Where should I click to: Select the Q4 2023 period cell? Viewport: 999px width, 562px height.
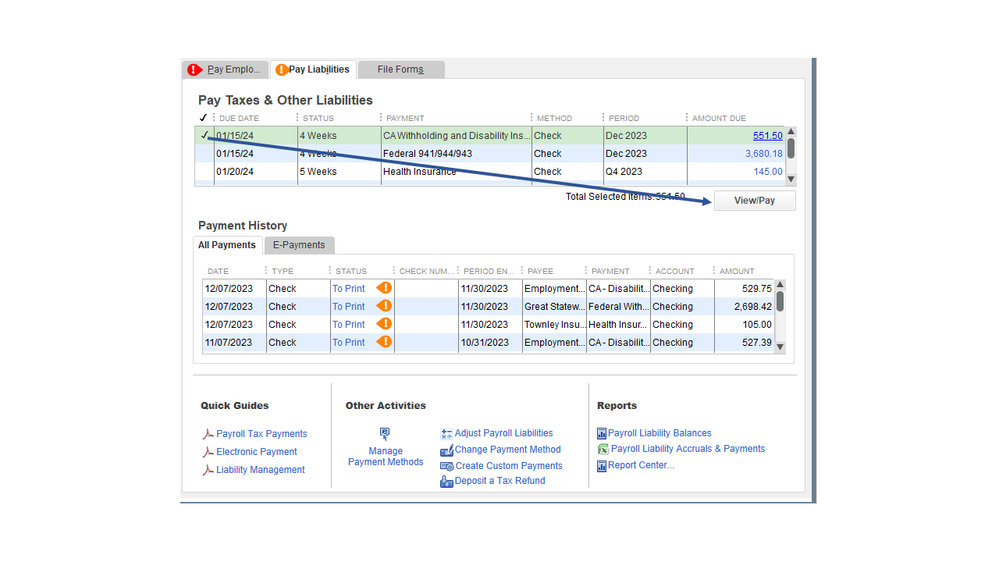[645, 171]
